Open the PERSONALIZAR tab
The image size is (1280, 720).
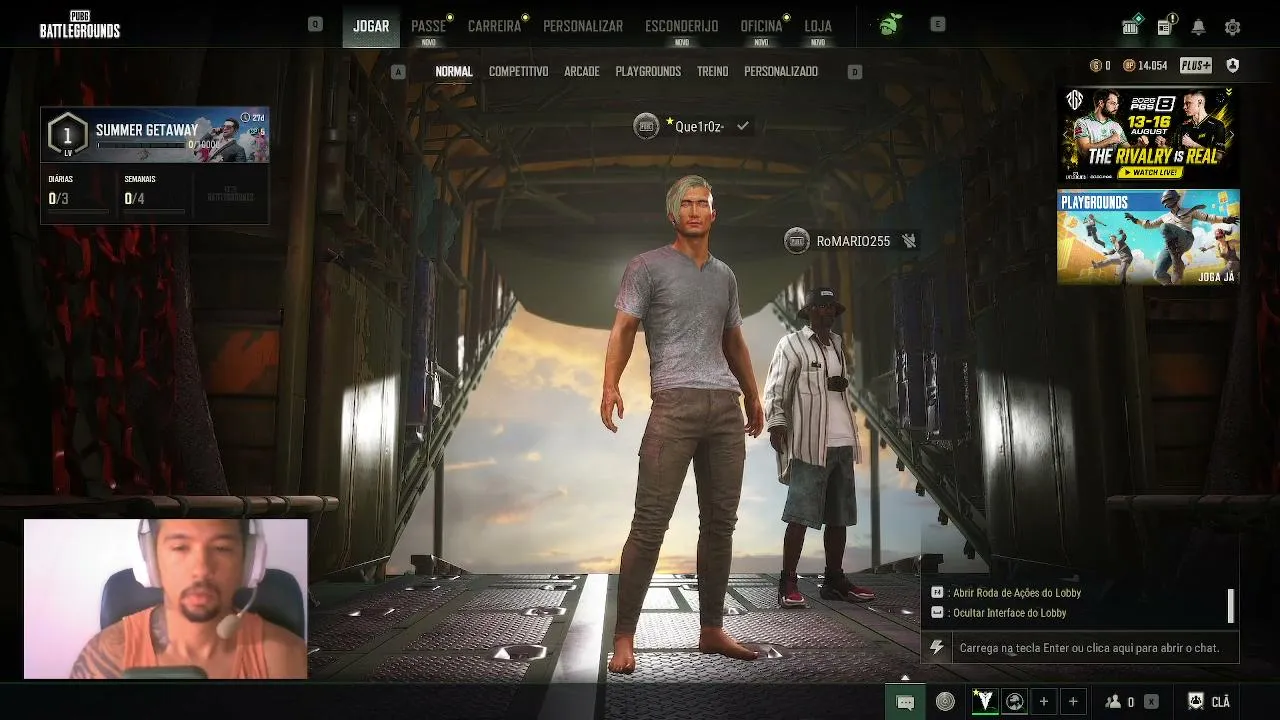coord(583,26)
